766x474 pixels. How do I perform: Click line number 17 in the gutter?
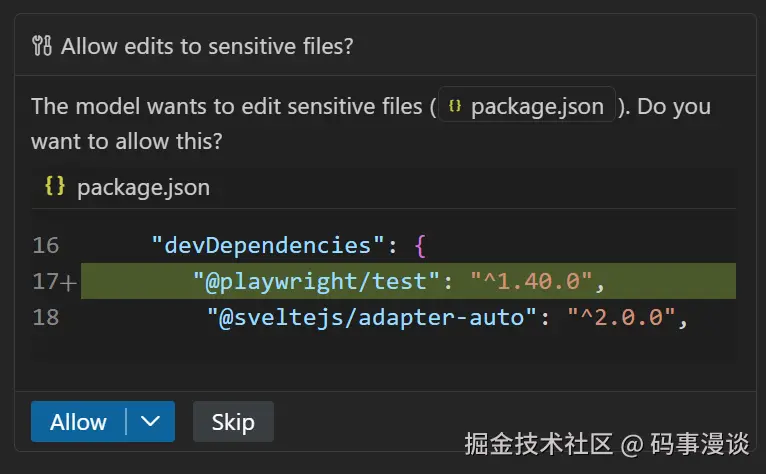point(44,282)
